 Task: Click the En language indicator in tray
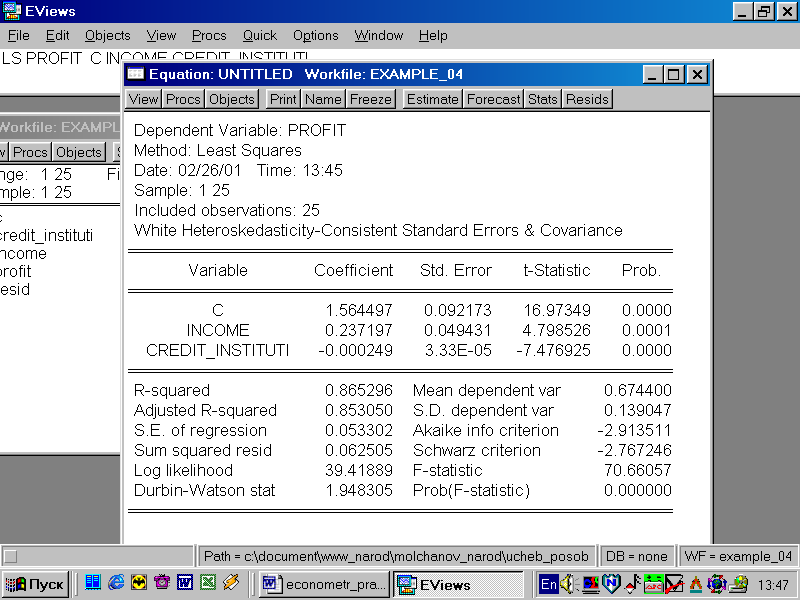pos(548,584)
